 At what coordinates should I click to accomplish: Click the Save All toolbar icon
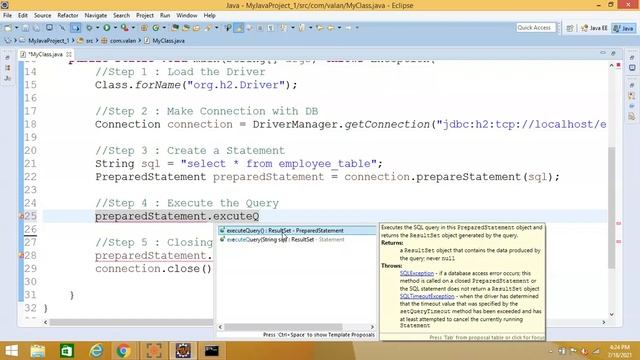(36, 28)
